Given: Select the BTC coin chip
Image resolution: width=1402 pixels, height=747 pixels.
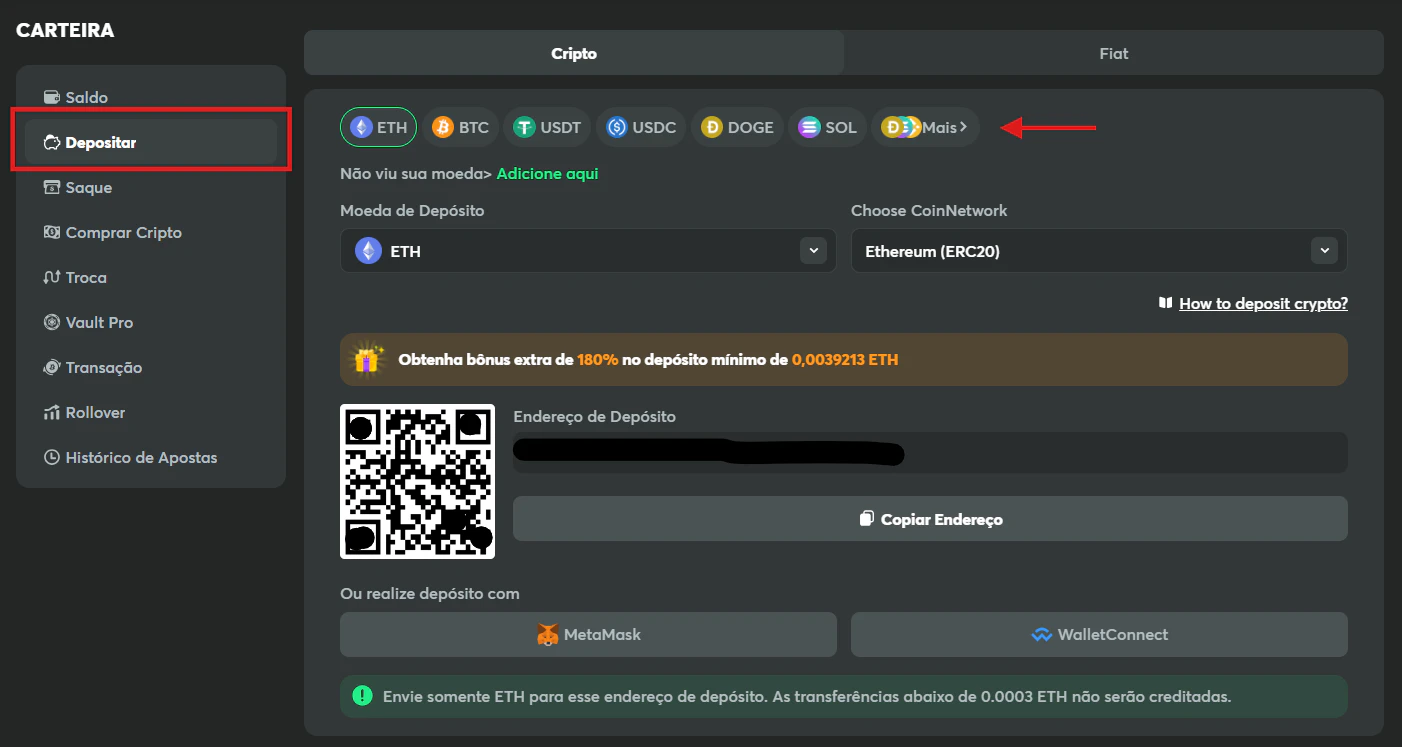Looking at the screenshot, I should (460, 127).
